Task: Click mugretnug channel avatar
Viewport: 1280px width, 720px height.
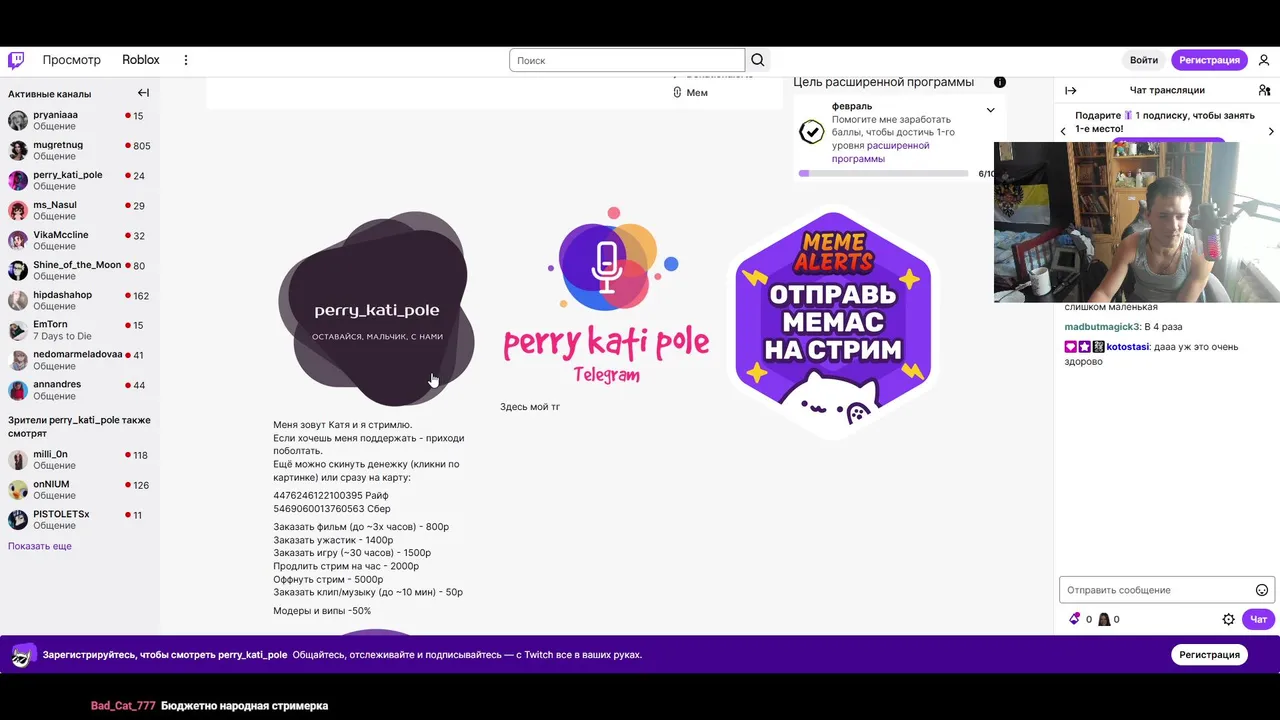Action: (18, 151)
